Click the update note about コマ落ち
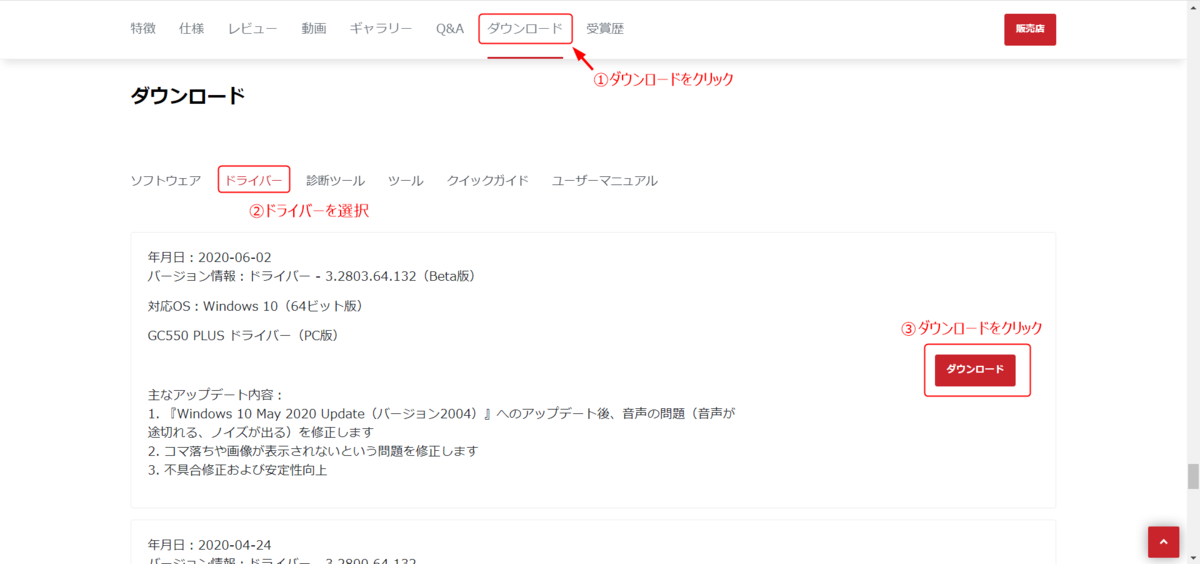This screenshot has height=564, width=1200. pos(313,451)
